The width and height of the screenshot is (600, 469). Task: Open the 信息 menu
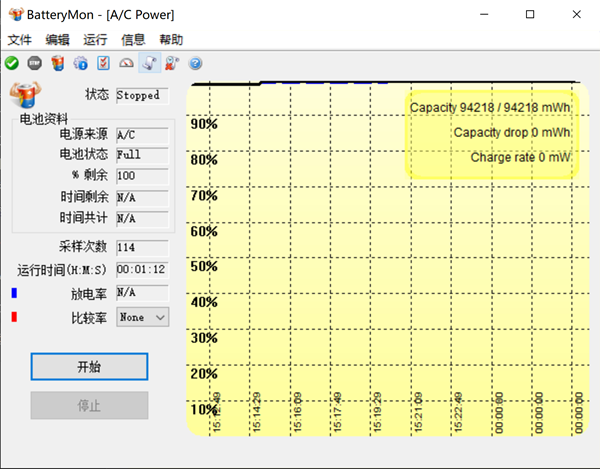tap(133, 40)
